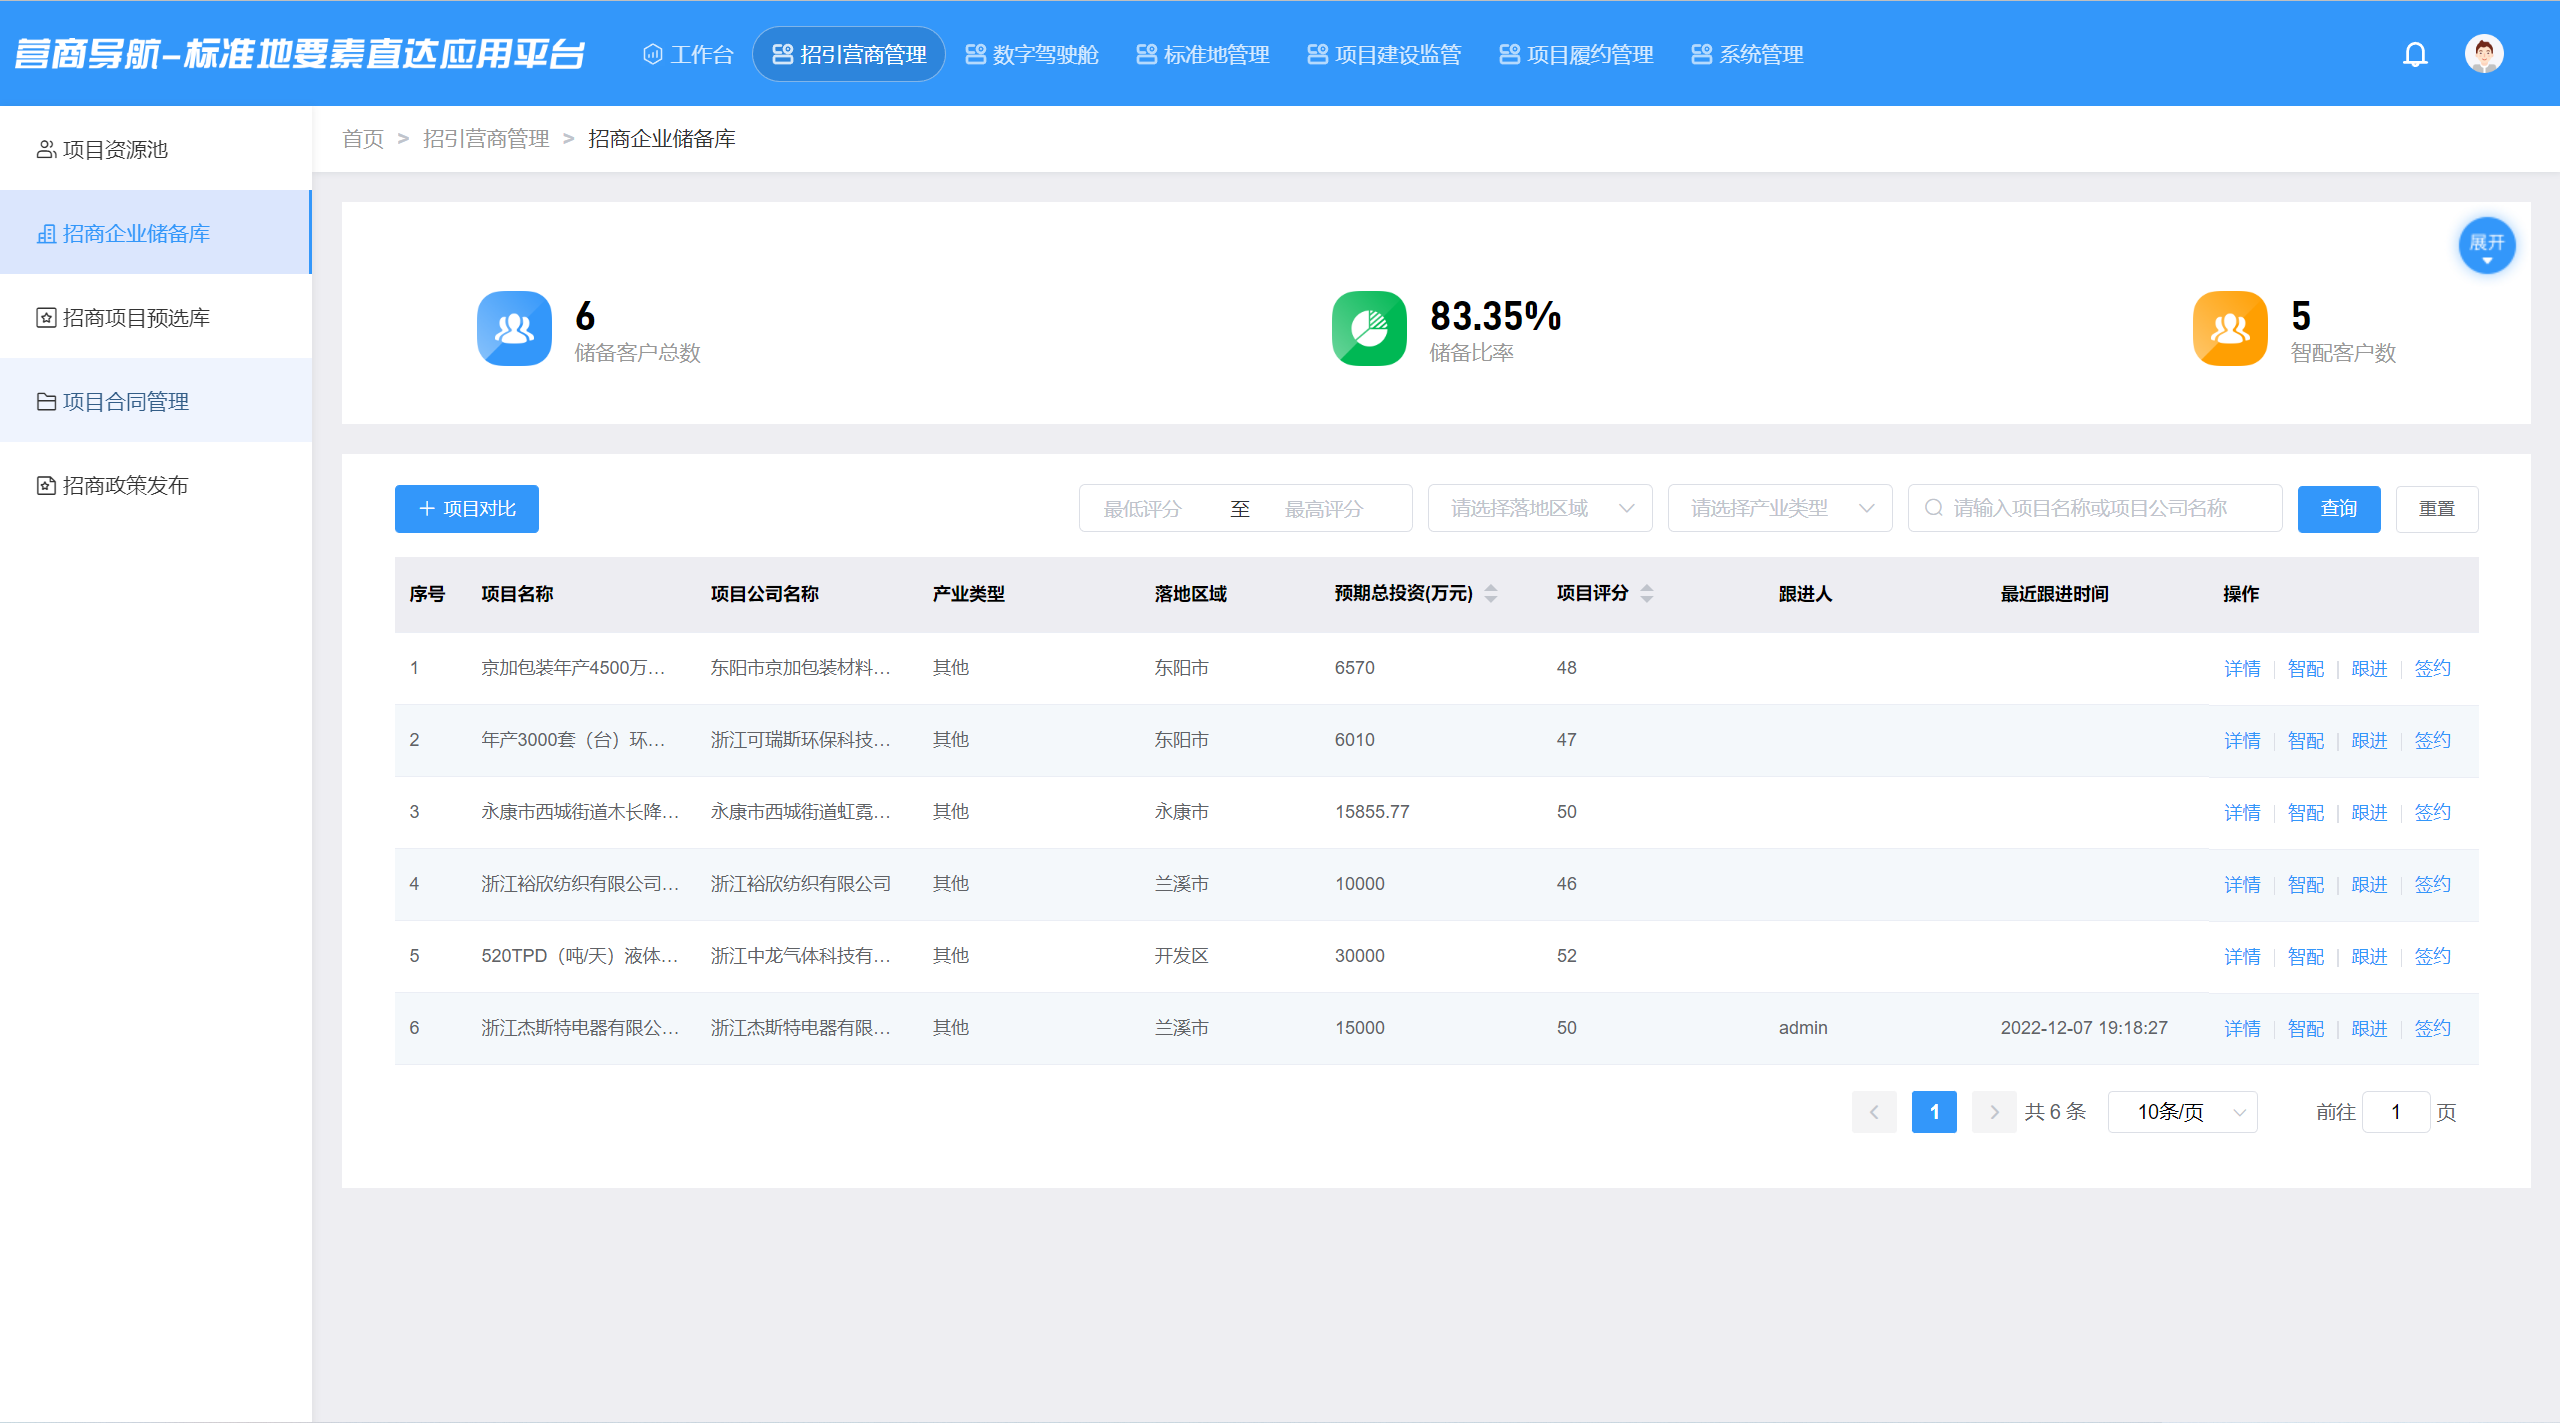Open the 请选择落地区域 dropdown
Viewport: 2560px width, 1423px height.
click(1540, 509)
